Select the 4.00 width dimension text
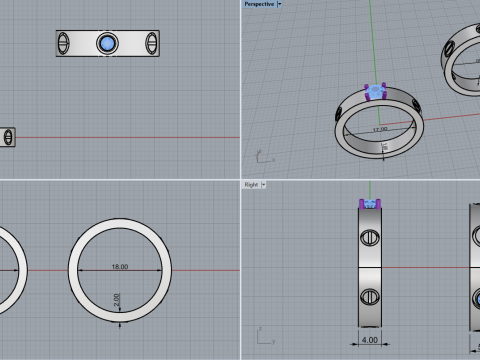 [370, 340]
